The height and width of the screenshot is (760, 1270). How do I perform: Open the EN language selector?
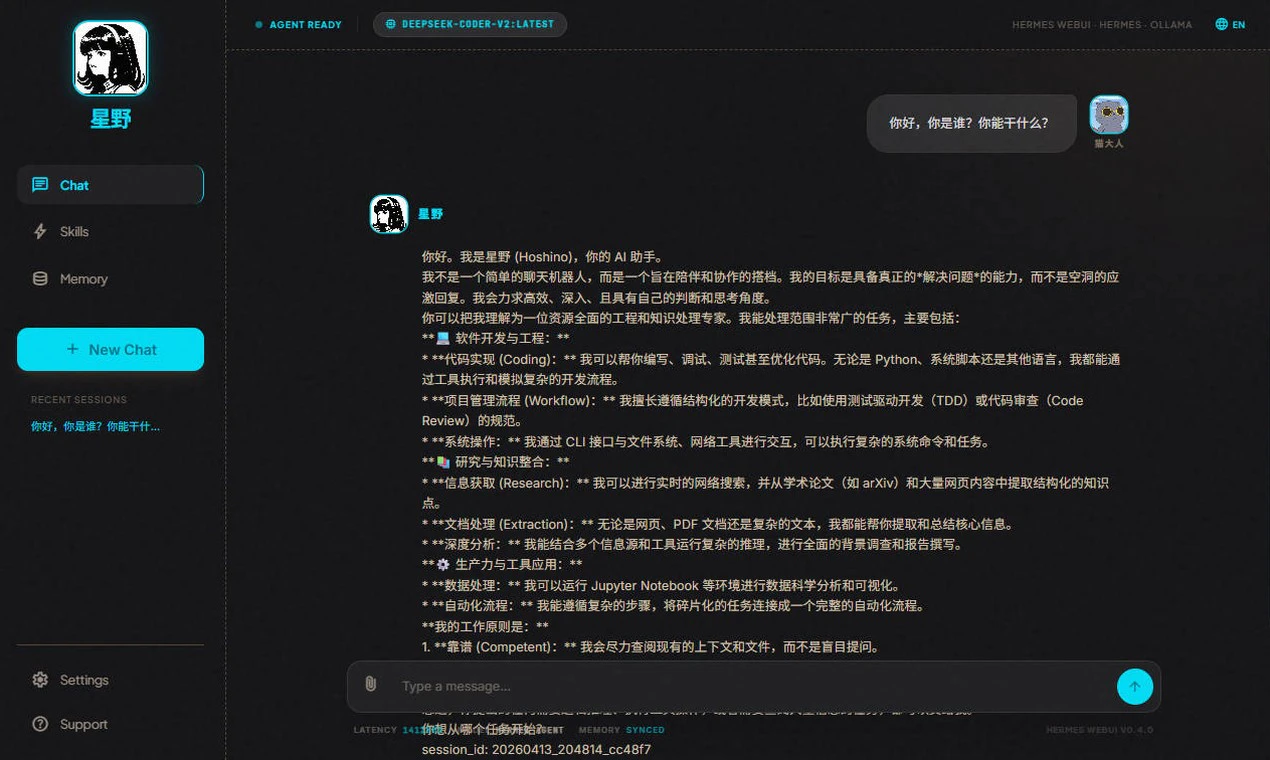click(x=1229, y=24)
